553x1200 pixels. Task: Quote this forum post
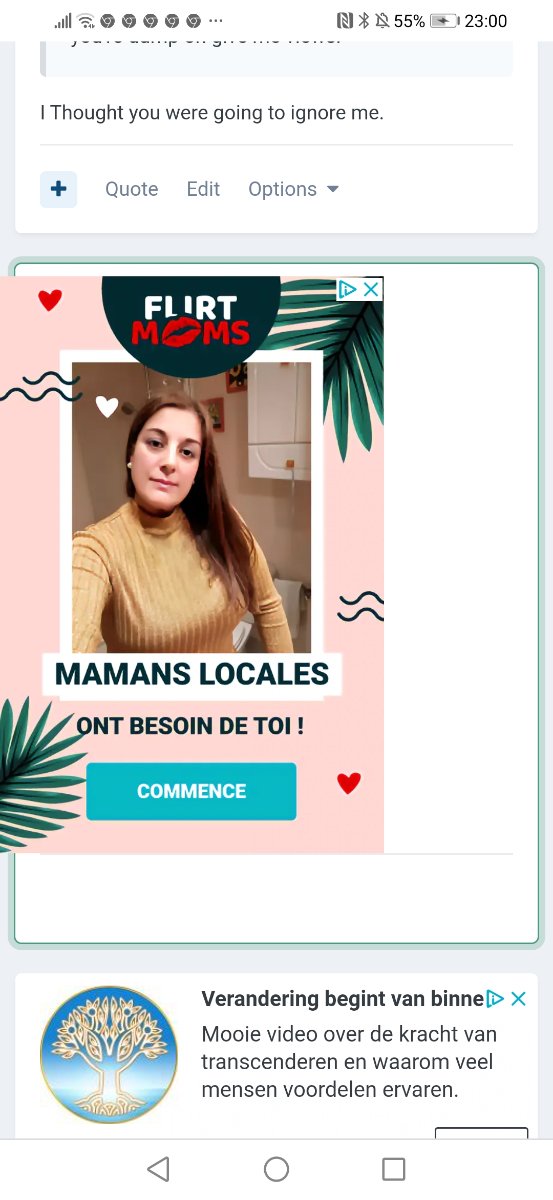[x=132, y=189]
